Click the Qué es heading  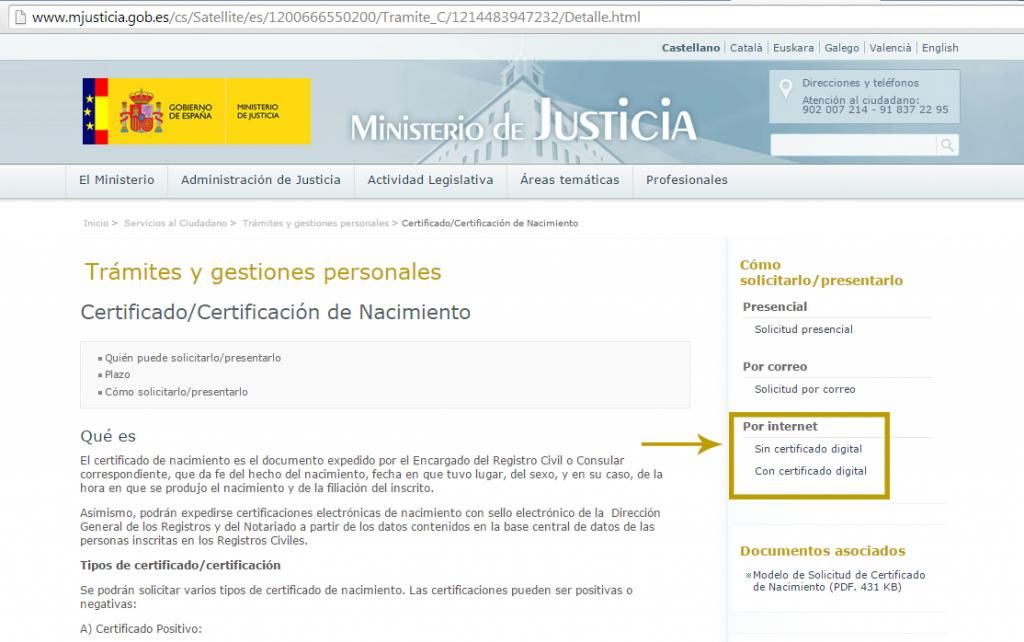click(x=108, y=436)
